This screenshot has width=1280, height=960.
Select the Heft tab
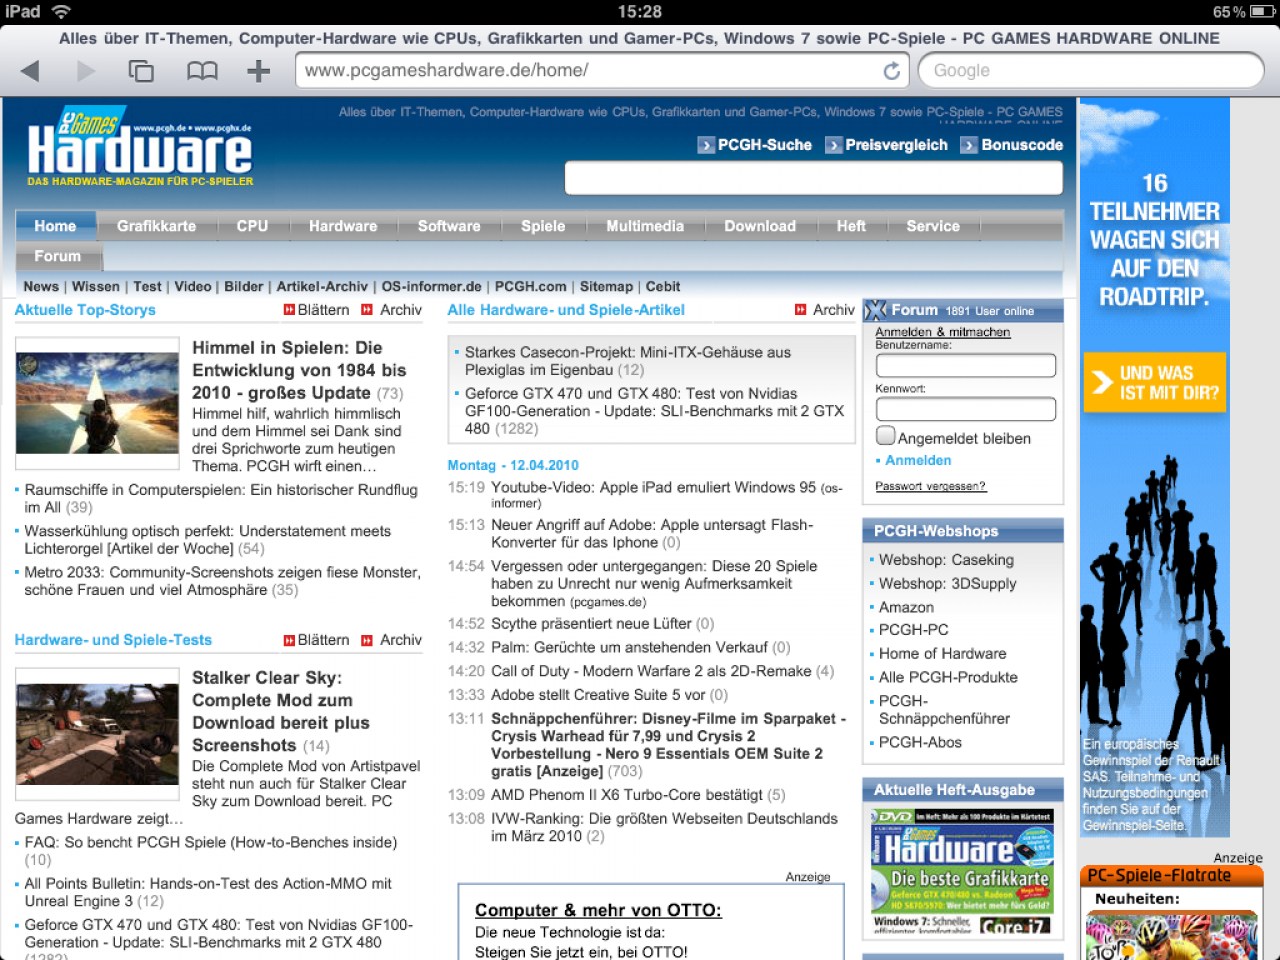[x=851, y=226]
